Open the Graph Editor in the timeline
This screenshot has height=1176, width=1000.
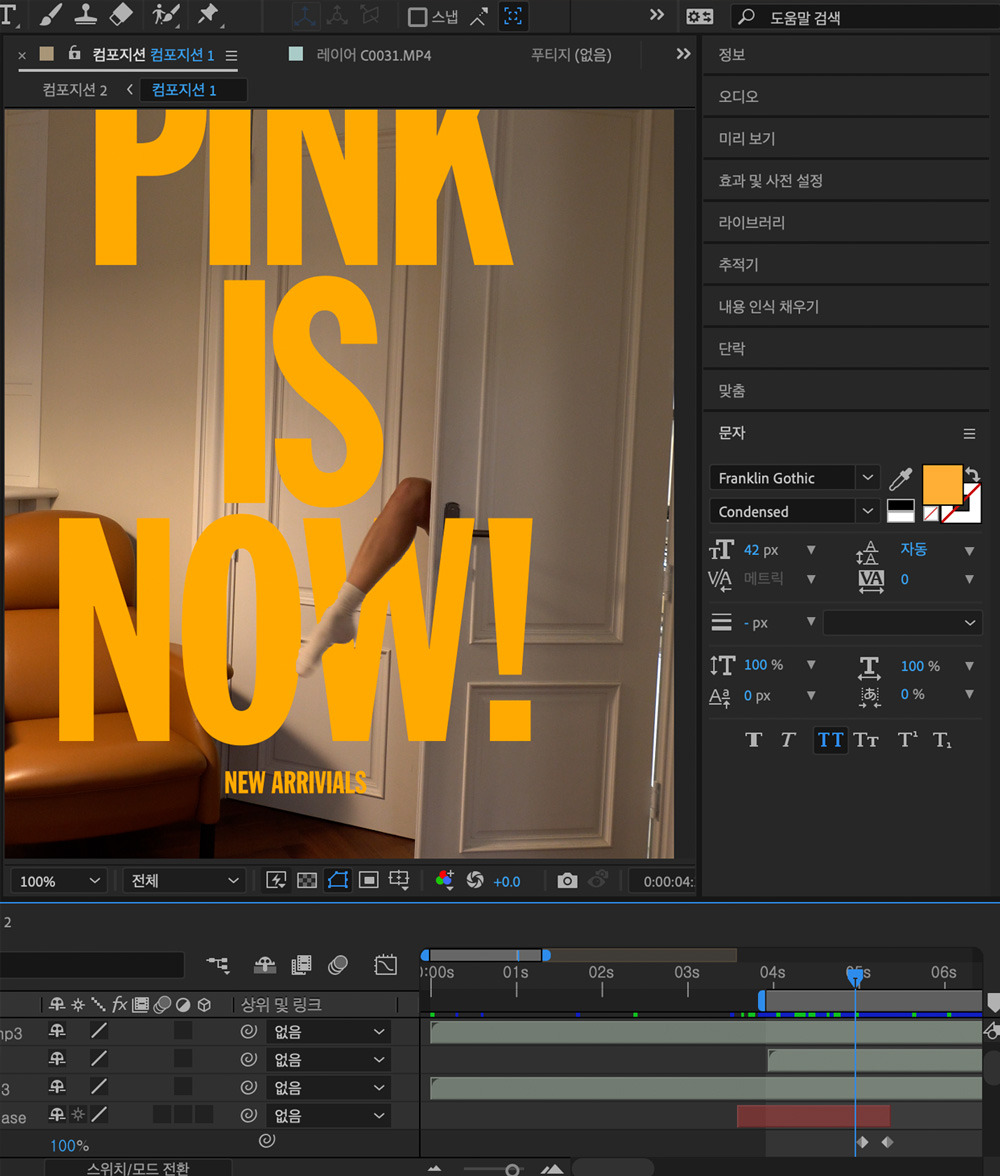click(x=386, y=964)
